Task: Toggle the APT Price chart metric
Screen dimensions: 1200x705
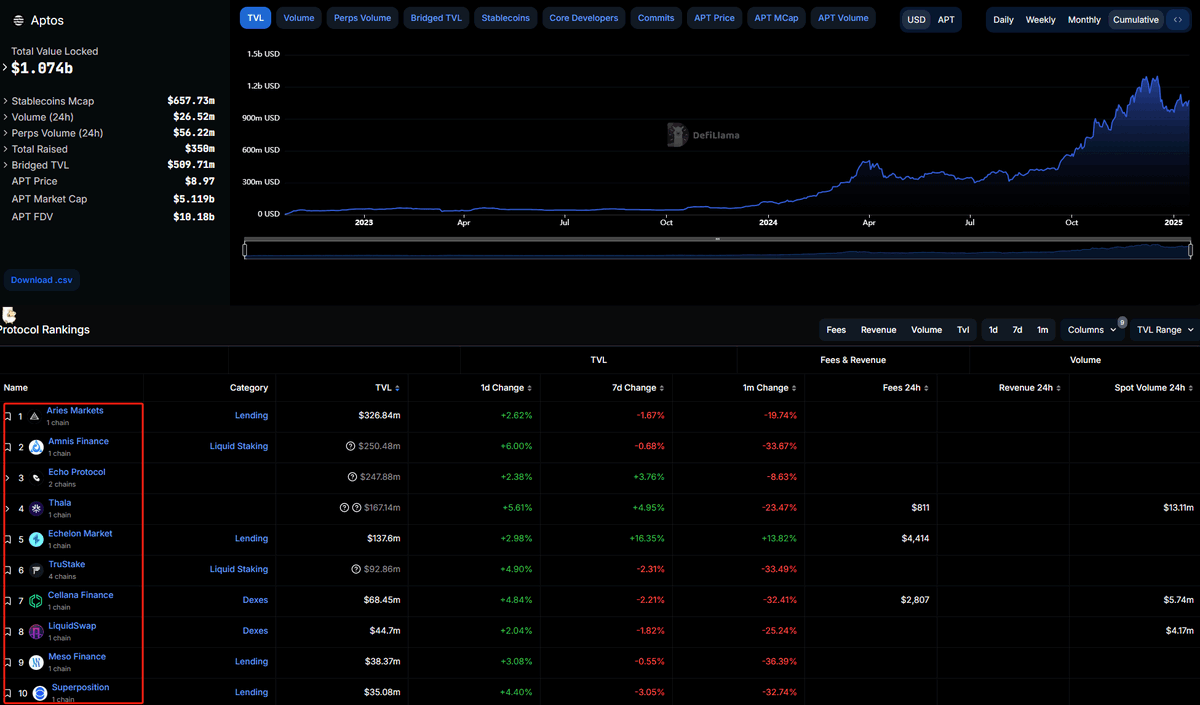Action: pos(715,18)
